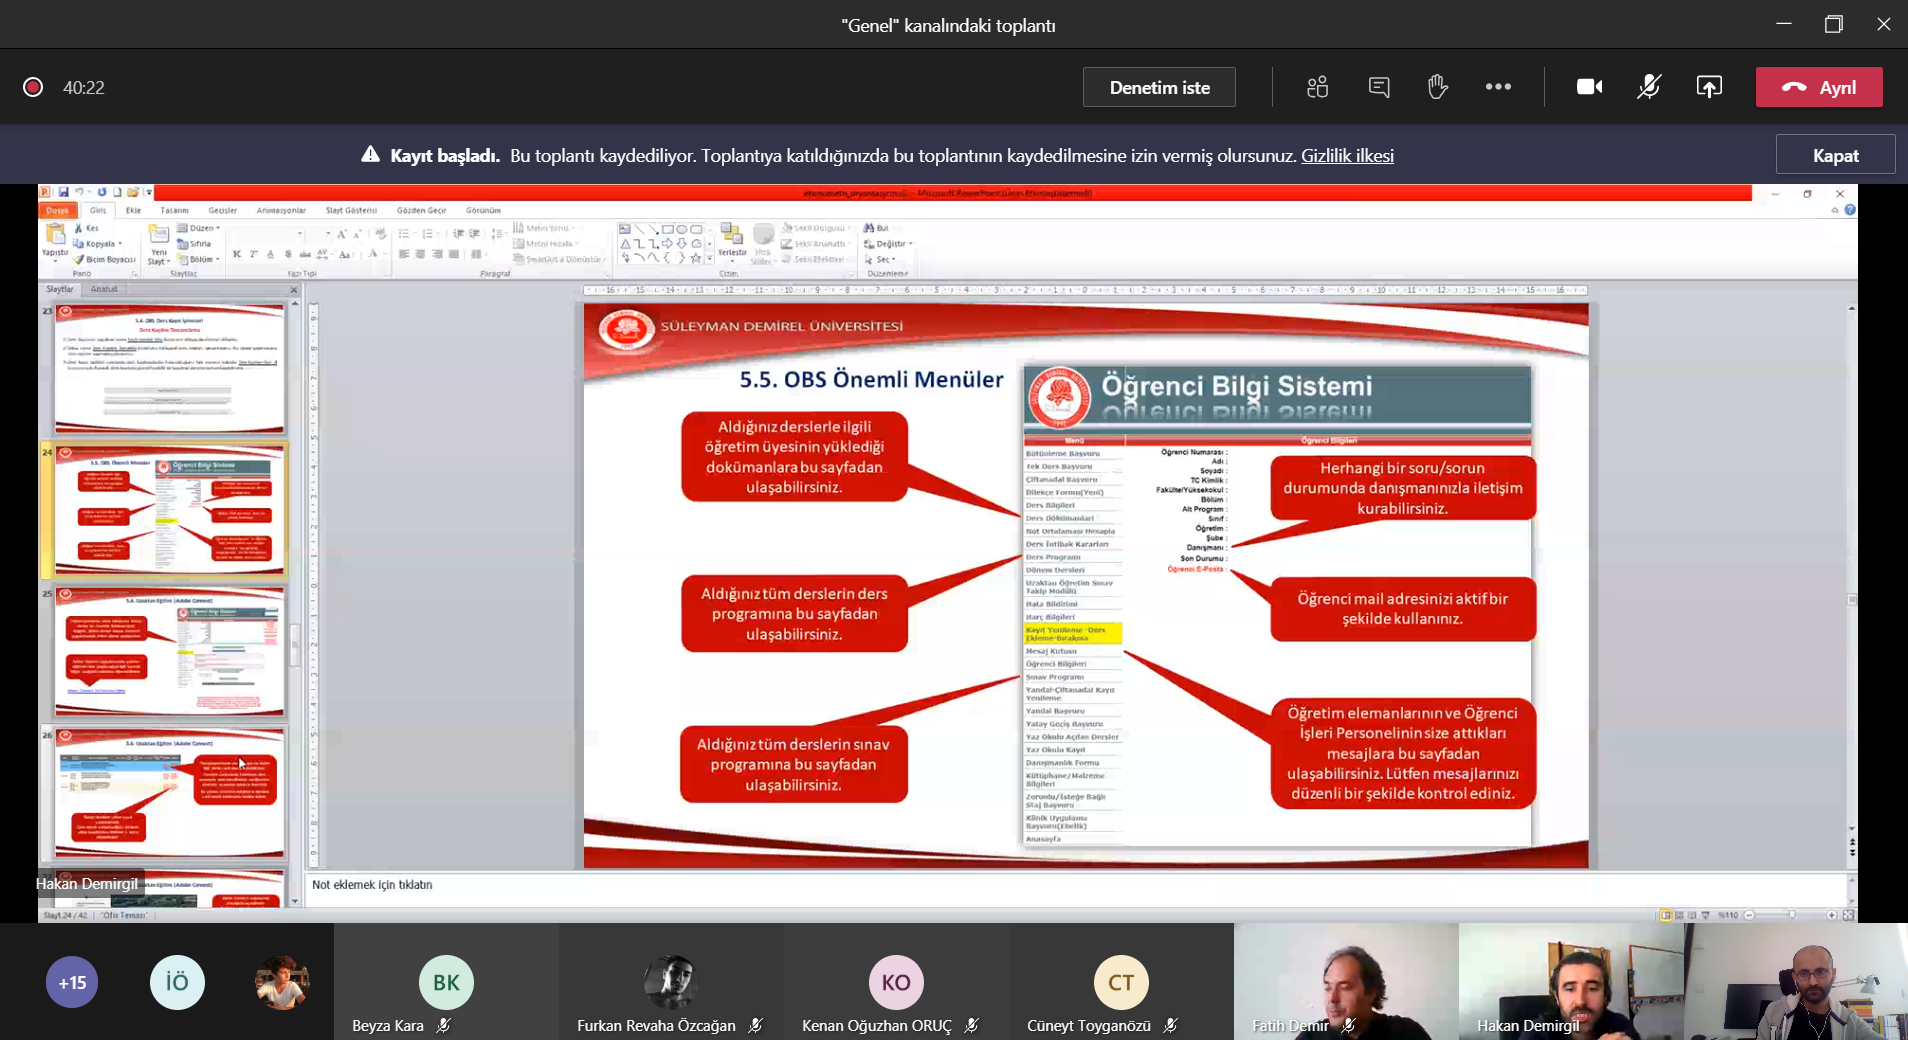Viewport: 1908px width, 1040px height.
Task: Click Kenan Oğuzhan ORUÇ's KO avatar
Action: pos(895,982)
